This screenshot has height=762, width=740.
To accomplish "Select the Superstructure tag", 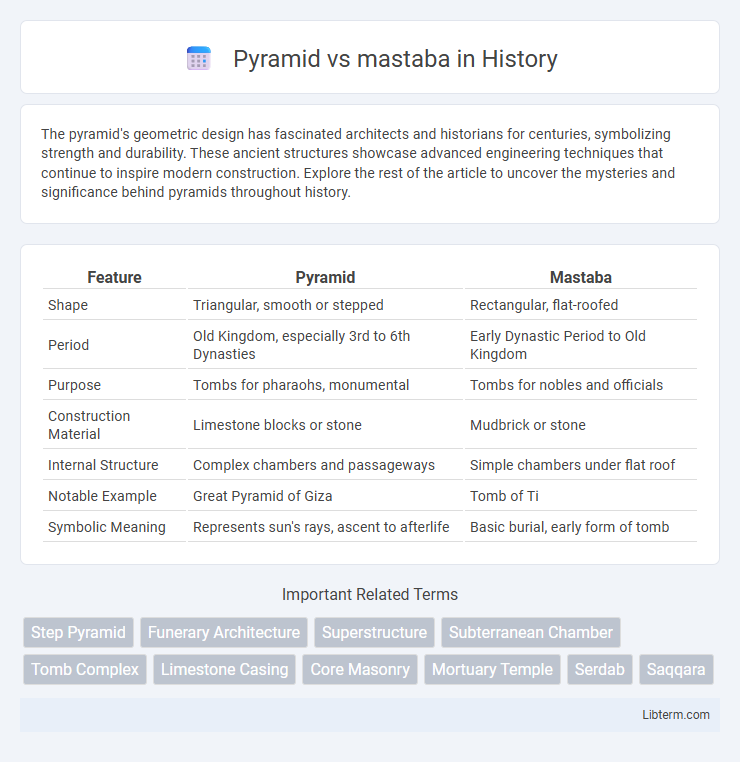I will pos(374,632).
